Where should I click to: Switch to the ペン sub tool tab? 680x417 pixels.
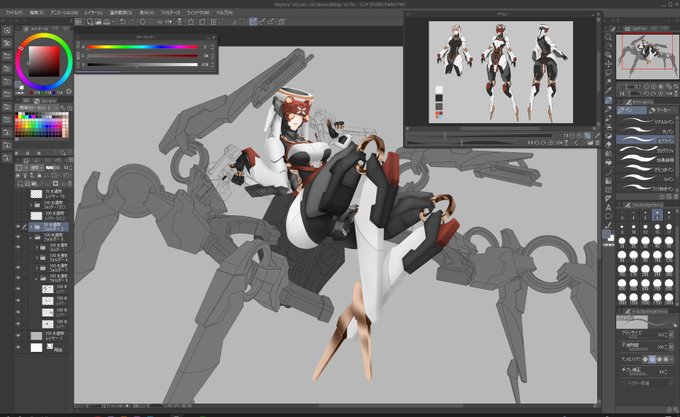tap(631, 110)
